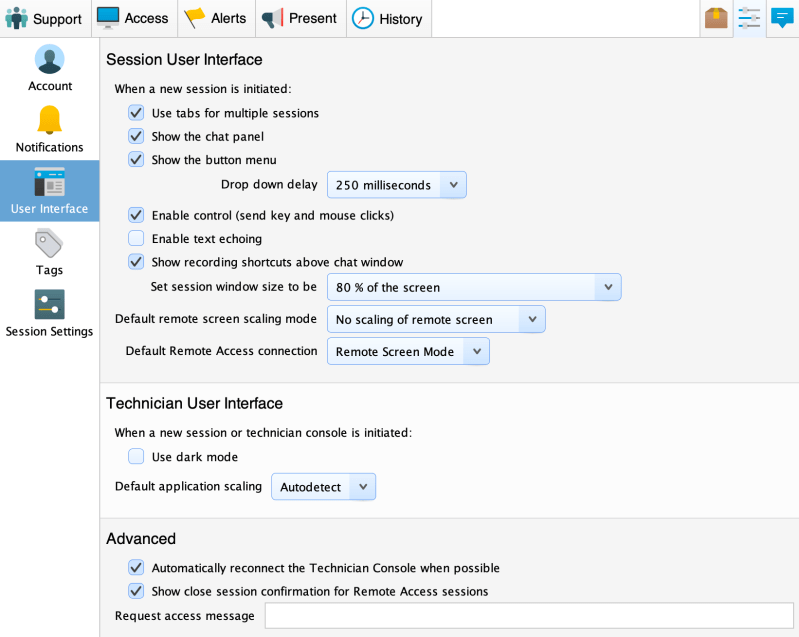Open Default application scaling dropdown

point(323,488)
